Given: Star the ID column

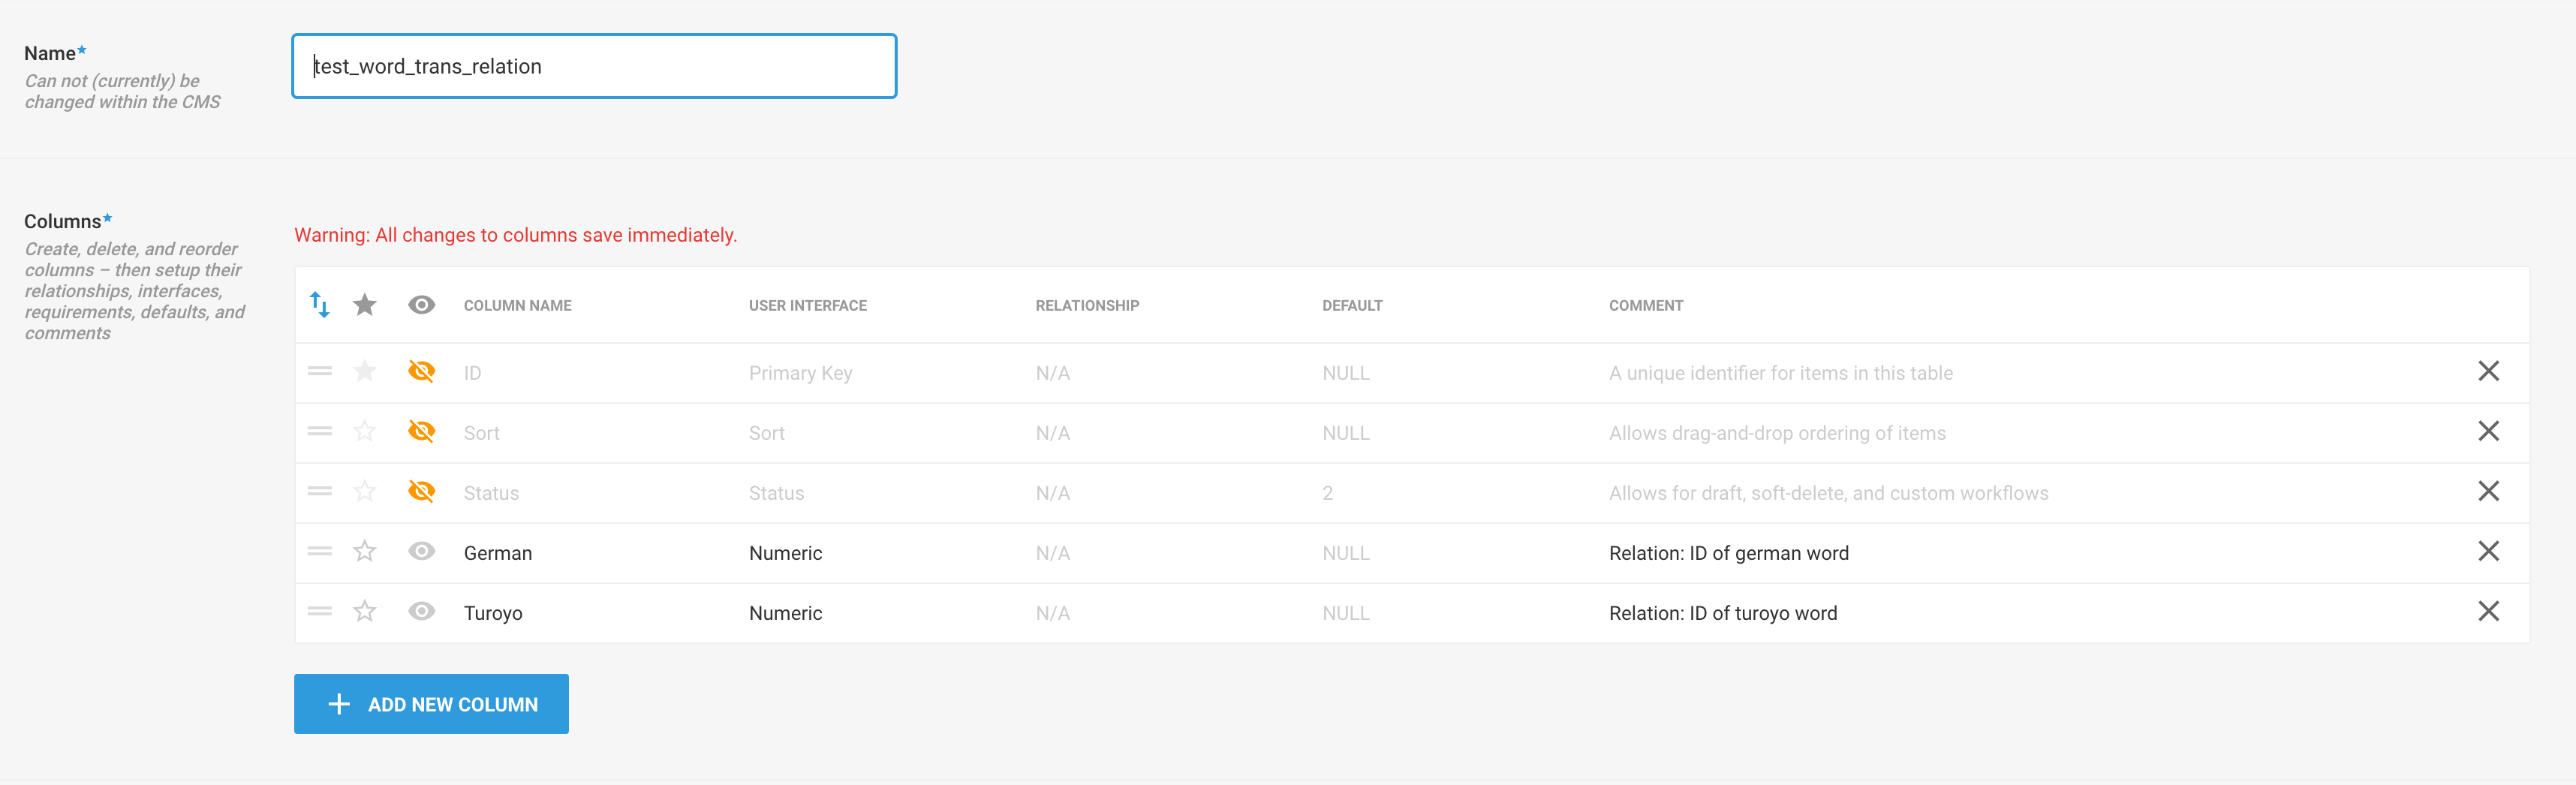Looking at the screenshot, I should (x=365, y=371).
